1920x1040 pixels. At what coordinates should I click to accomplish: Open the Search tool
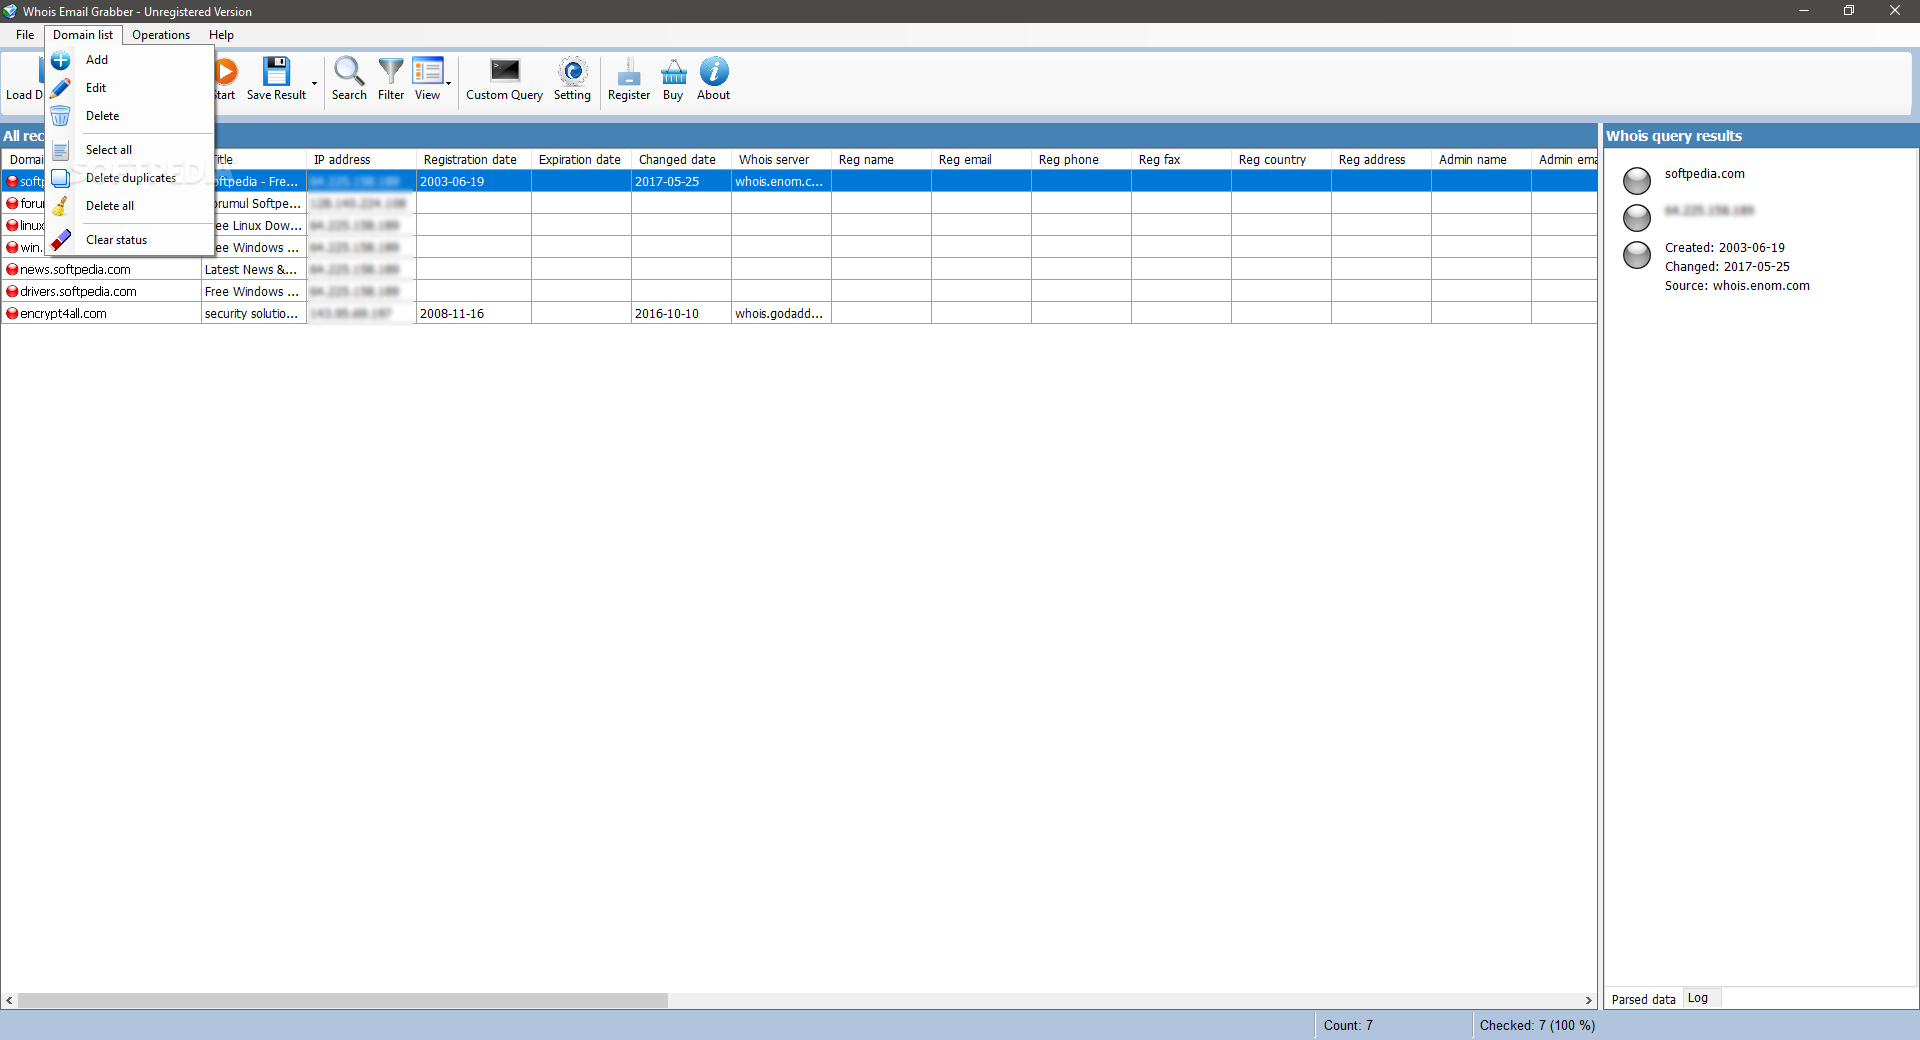click(x=349, y=79)
